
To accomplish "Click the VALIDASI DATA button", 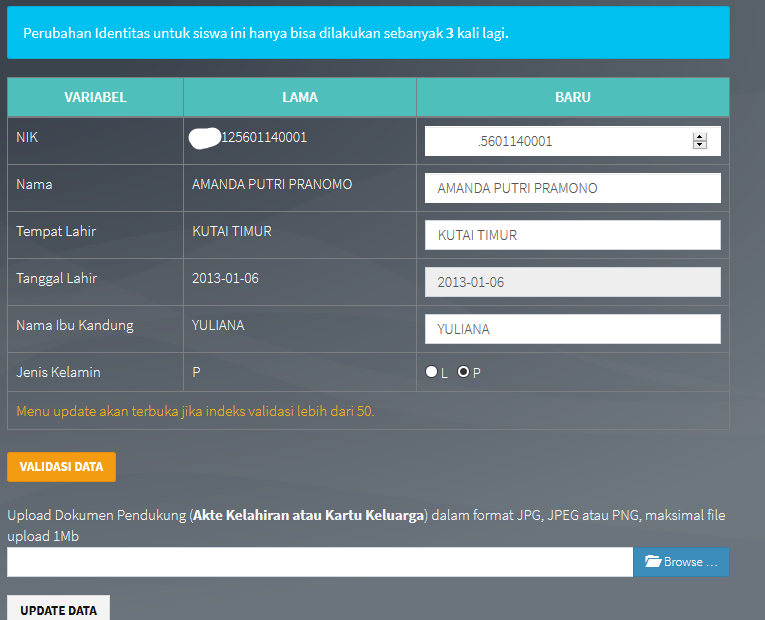I will point(61,467).
